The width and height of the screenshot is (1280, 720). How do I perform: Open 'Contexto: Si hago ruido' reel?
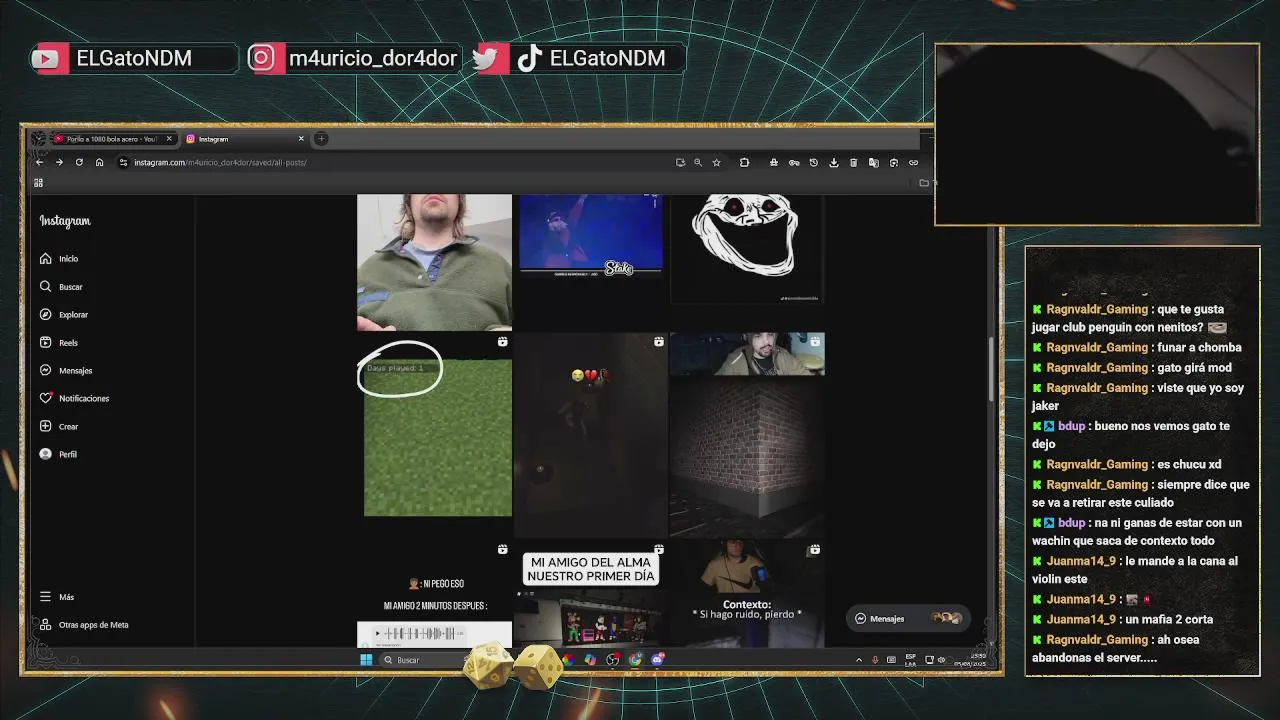pyautogui.click(x=747, y=595)
